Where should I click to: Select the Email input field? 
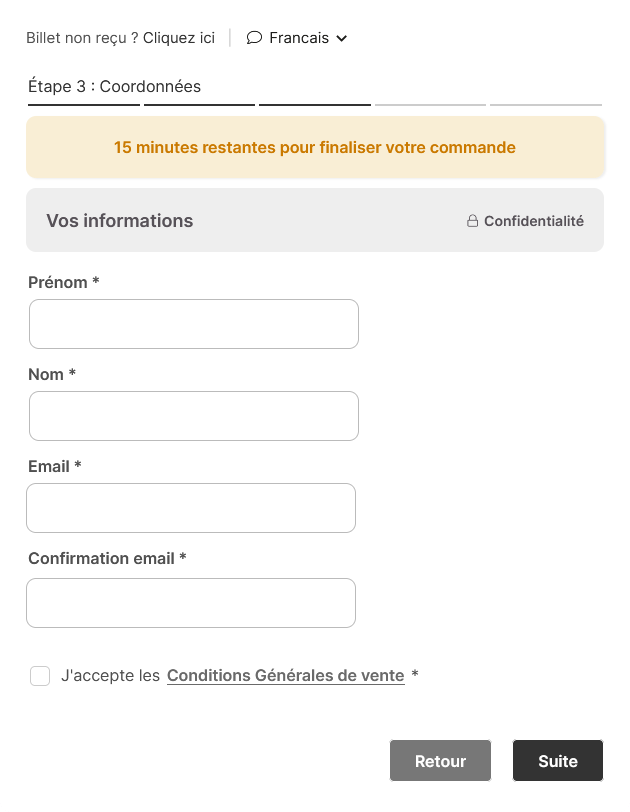pyautogui.click(x=191, y=508)
